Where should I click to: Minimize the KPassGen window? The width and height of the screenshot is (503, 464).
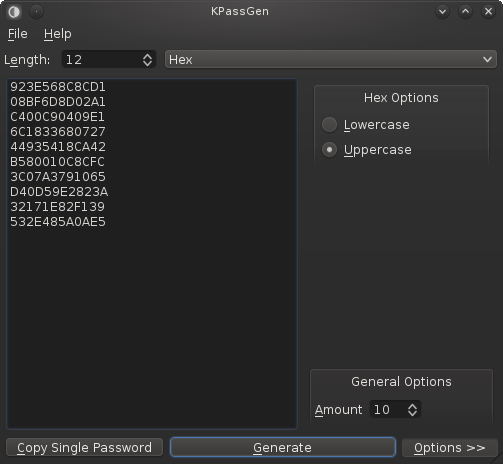(443, 12)
